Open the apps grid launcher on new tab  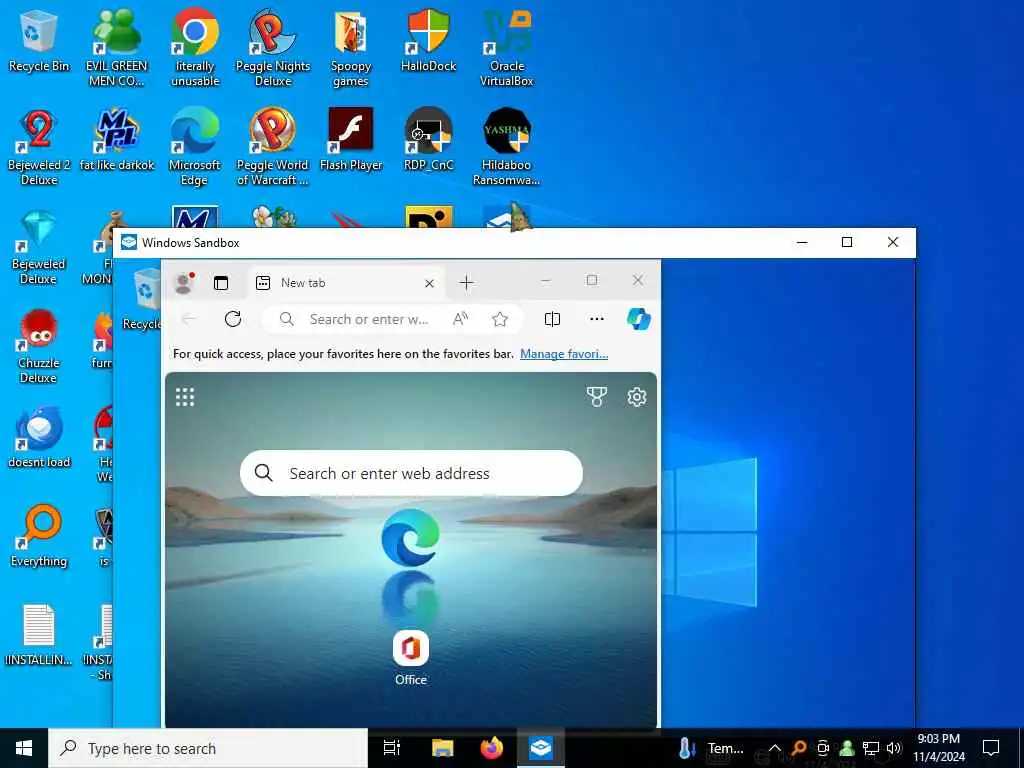coord(185,397)
